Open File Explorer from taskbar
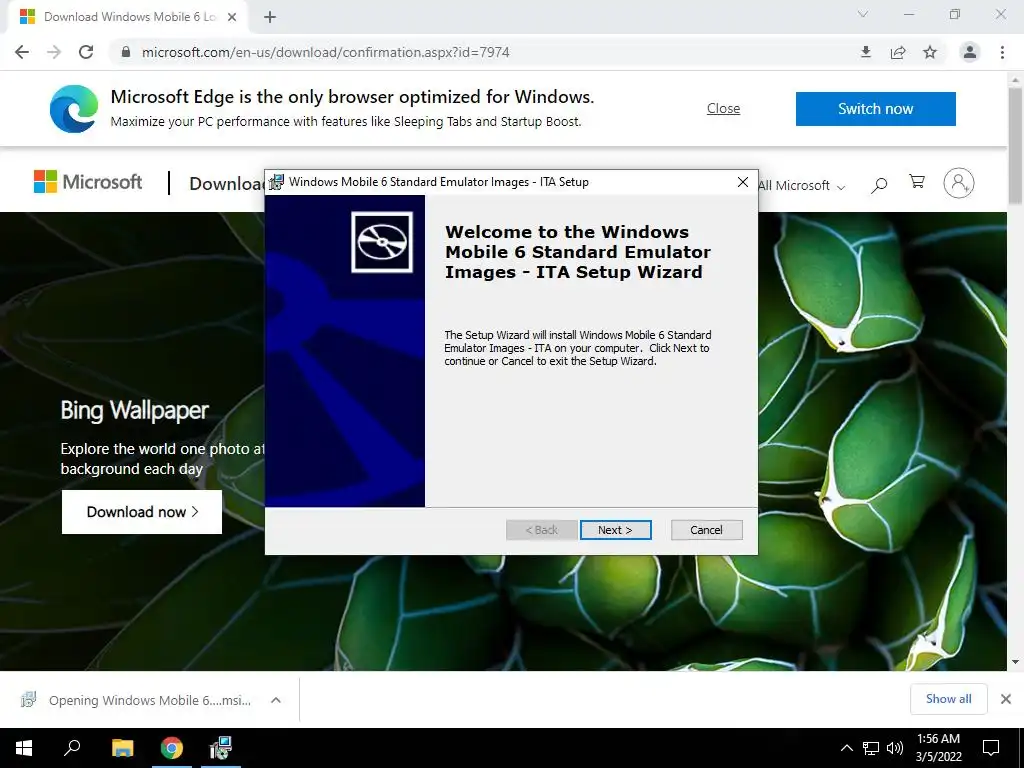Screen dimensions: 1024x768 click(x=122, y=748)
